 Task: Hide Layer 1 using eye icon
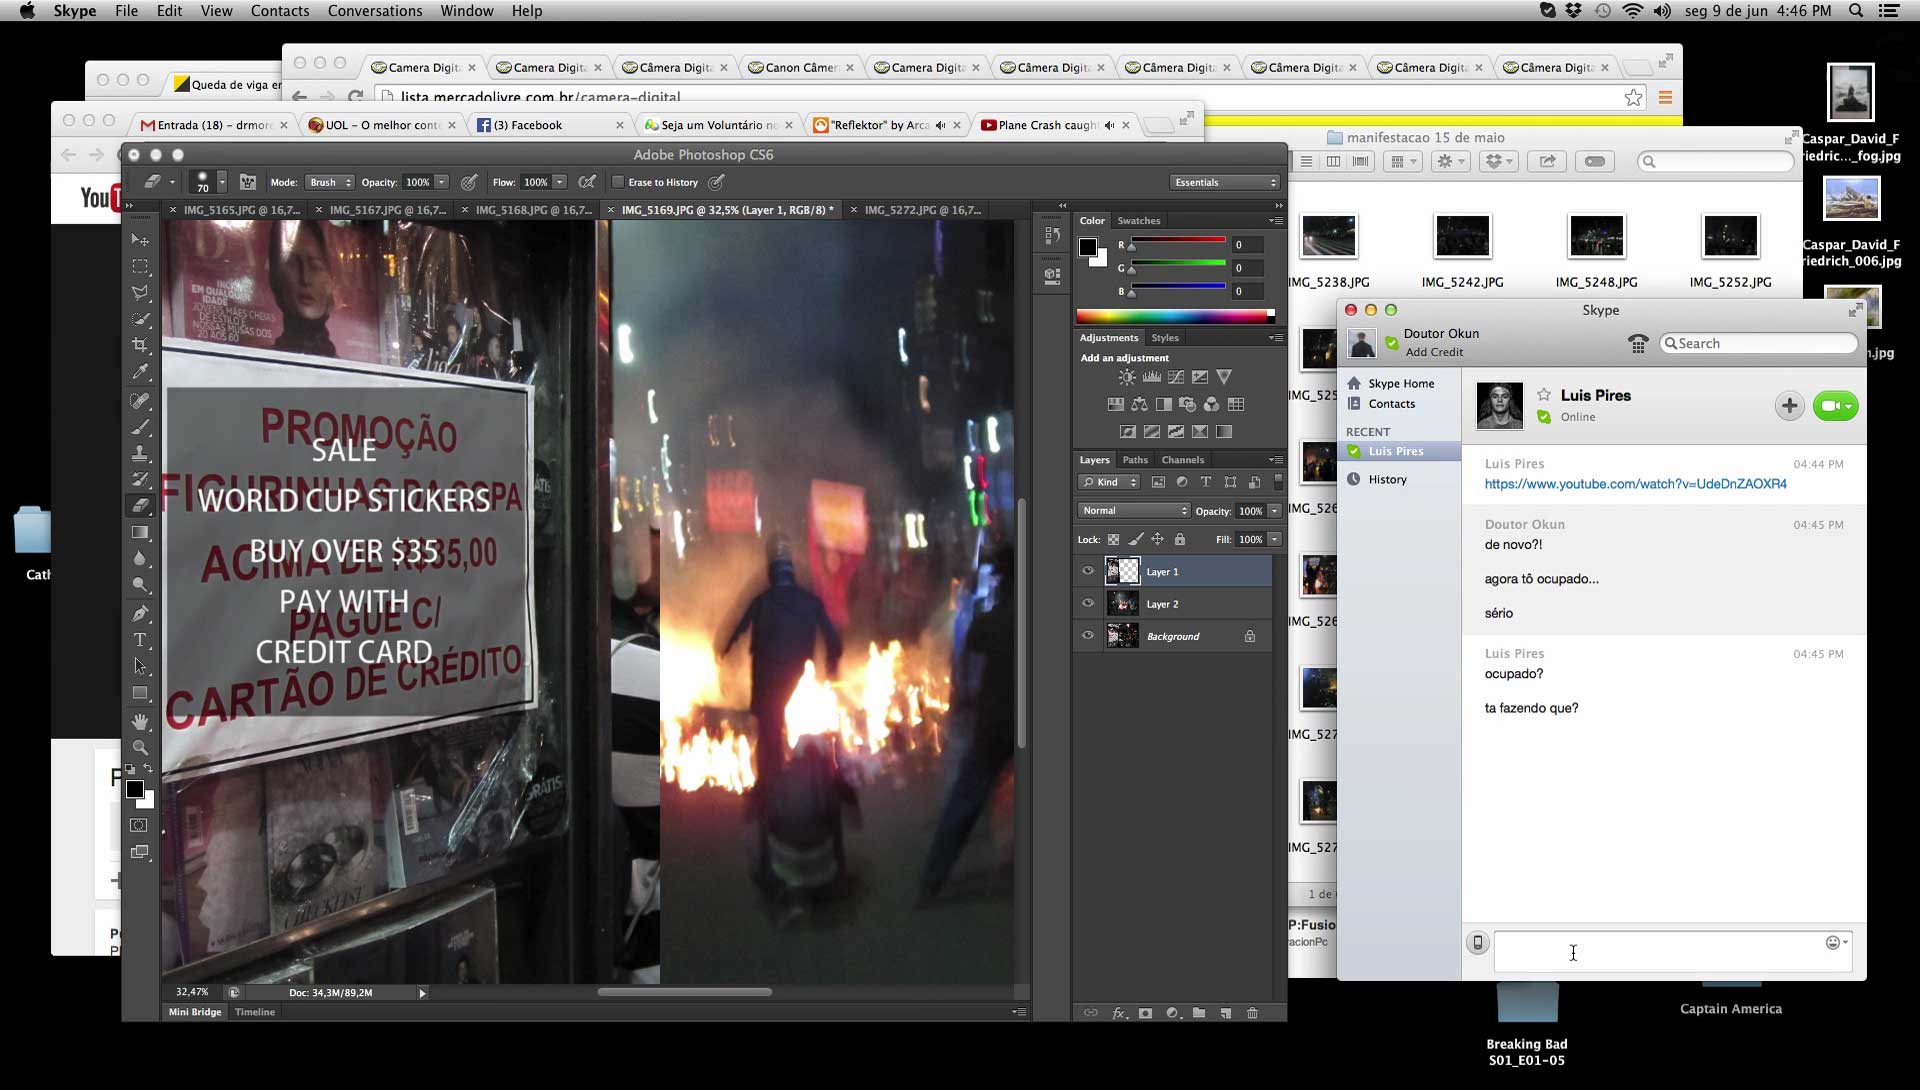[x=1088, y=571]
